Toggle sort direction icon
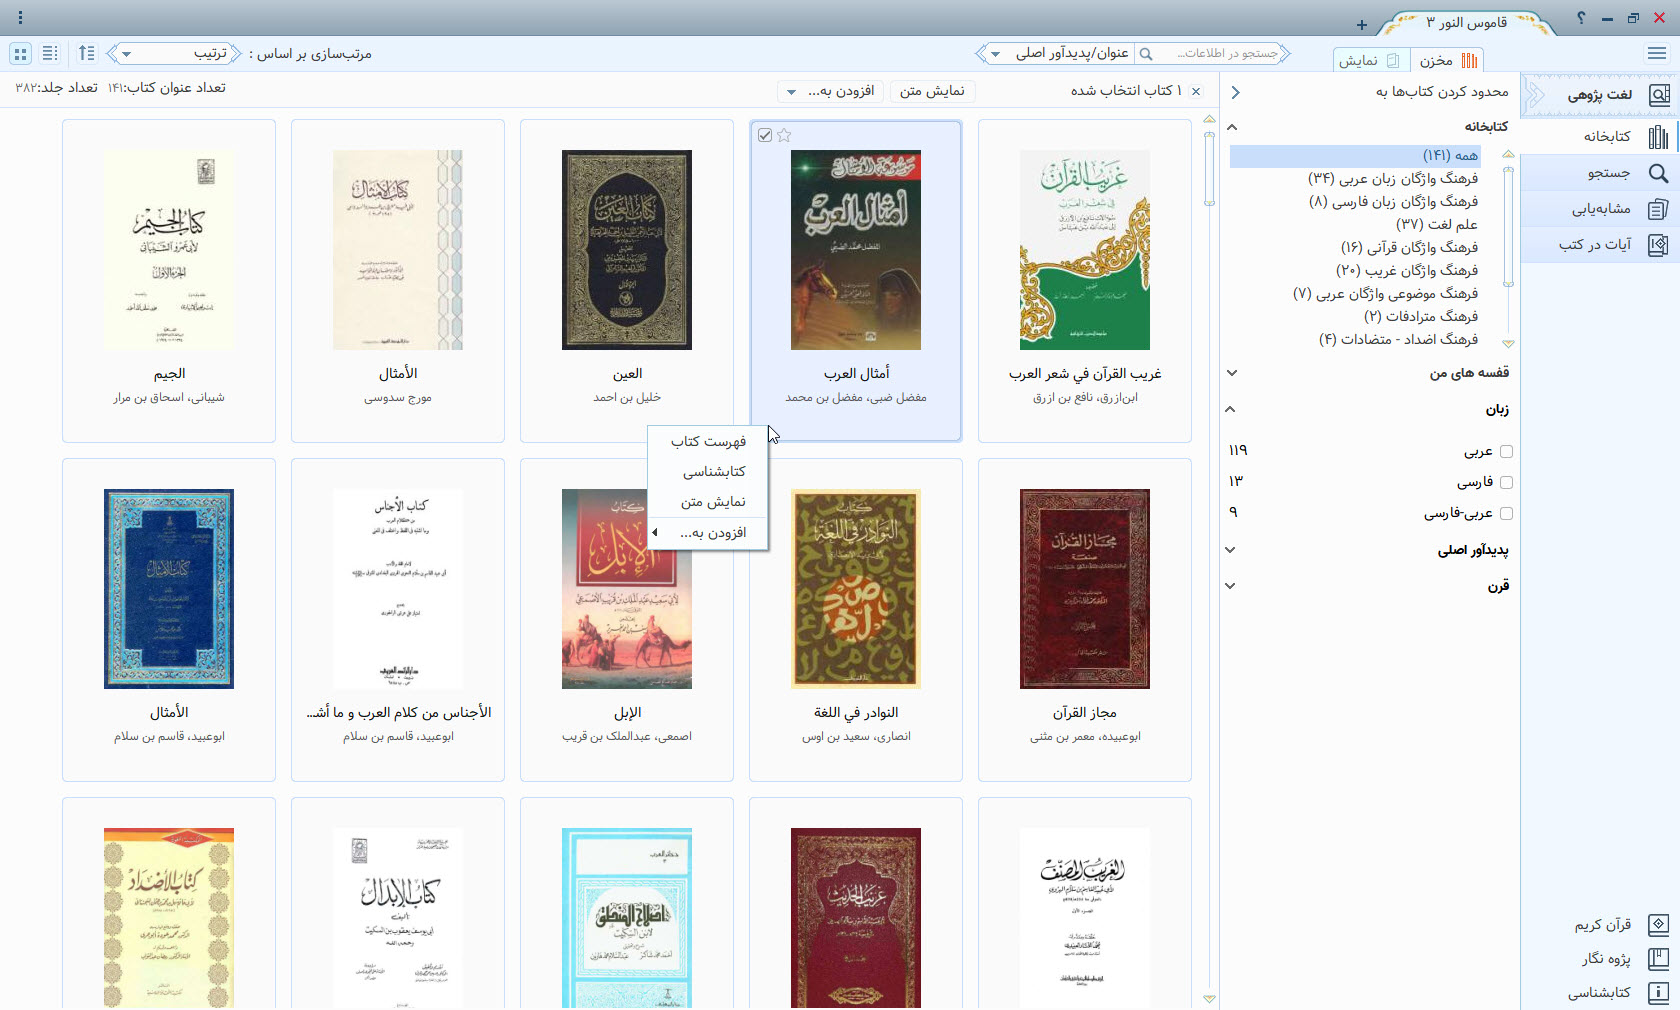Viewport: 1680px width, 1010px height. coord(86,53)
